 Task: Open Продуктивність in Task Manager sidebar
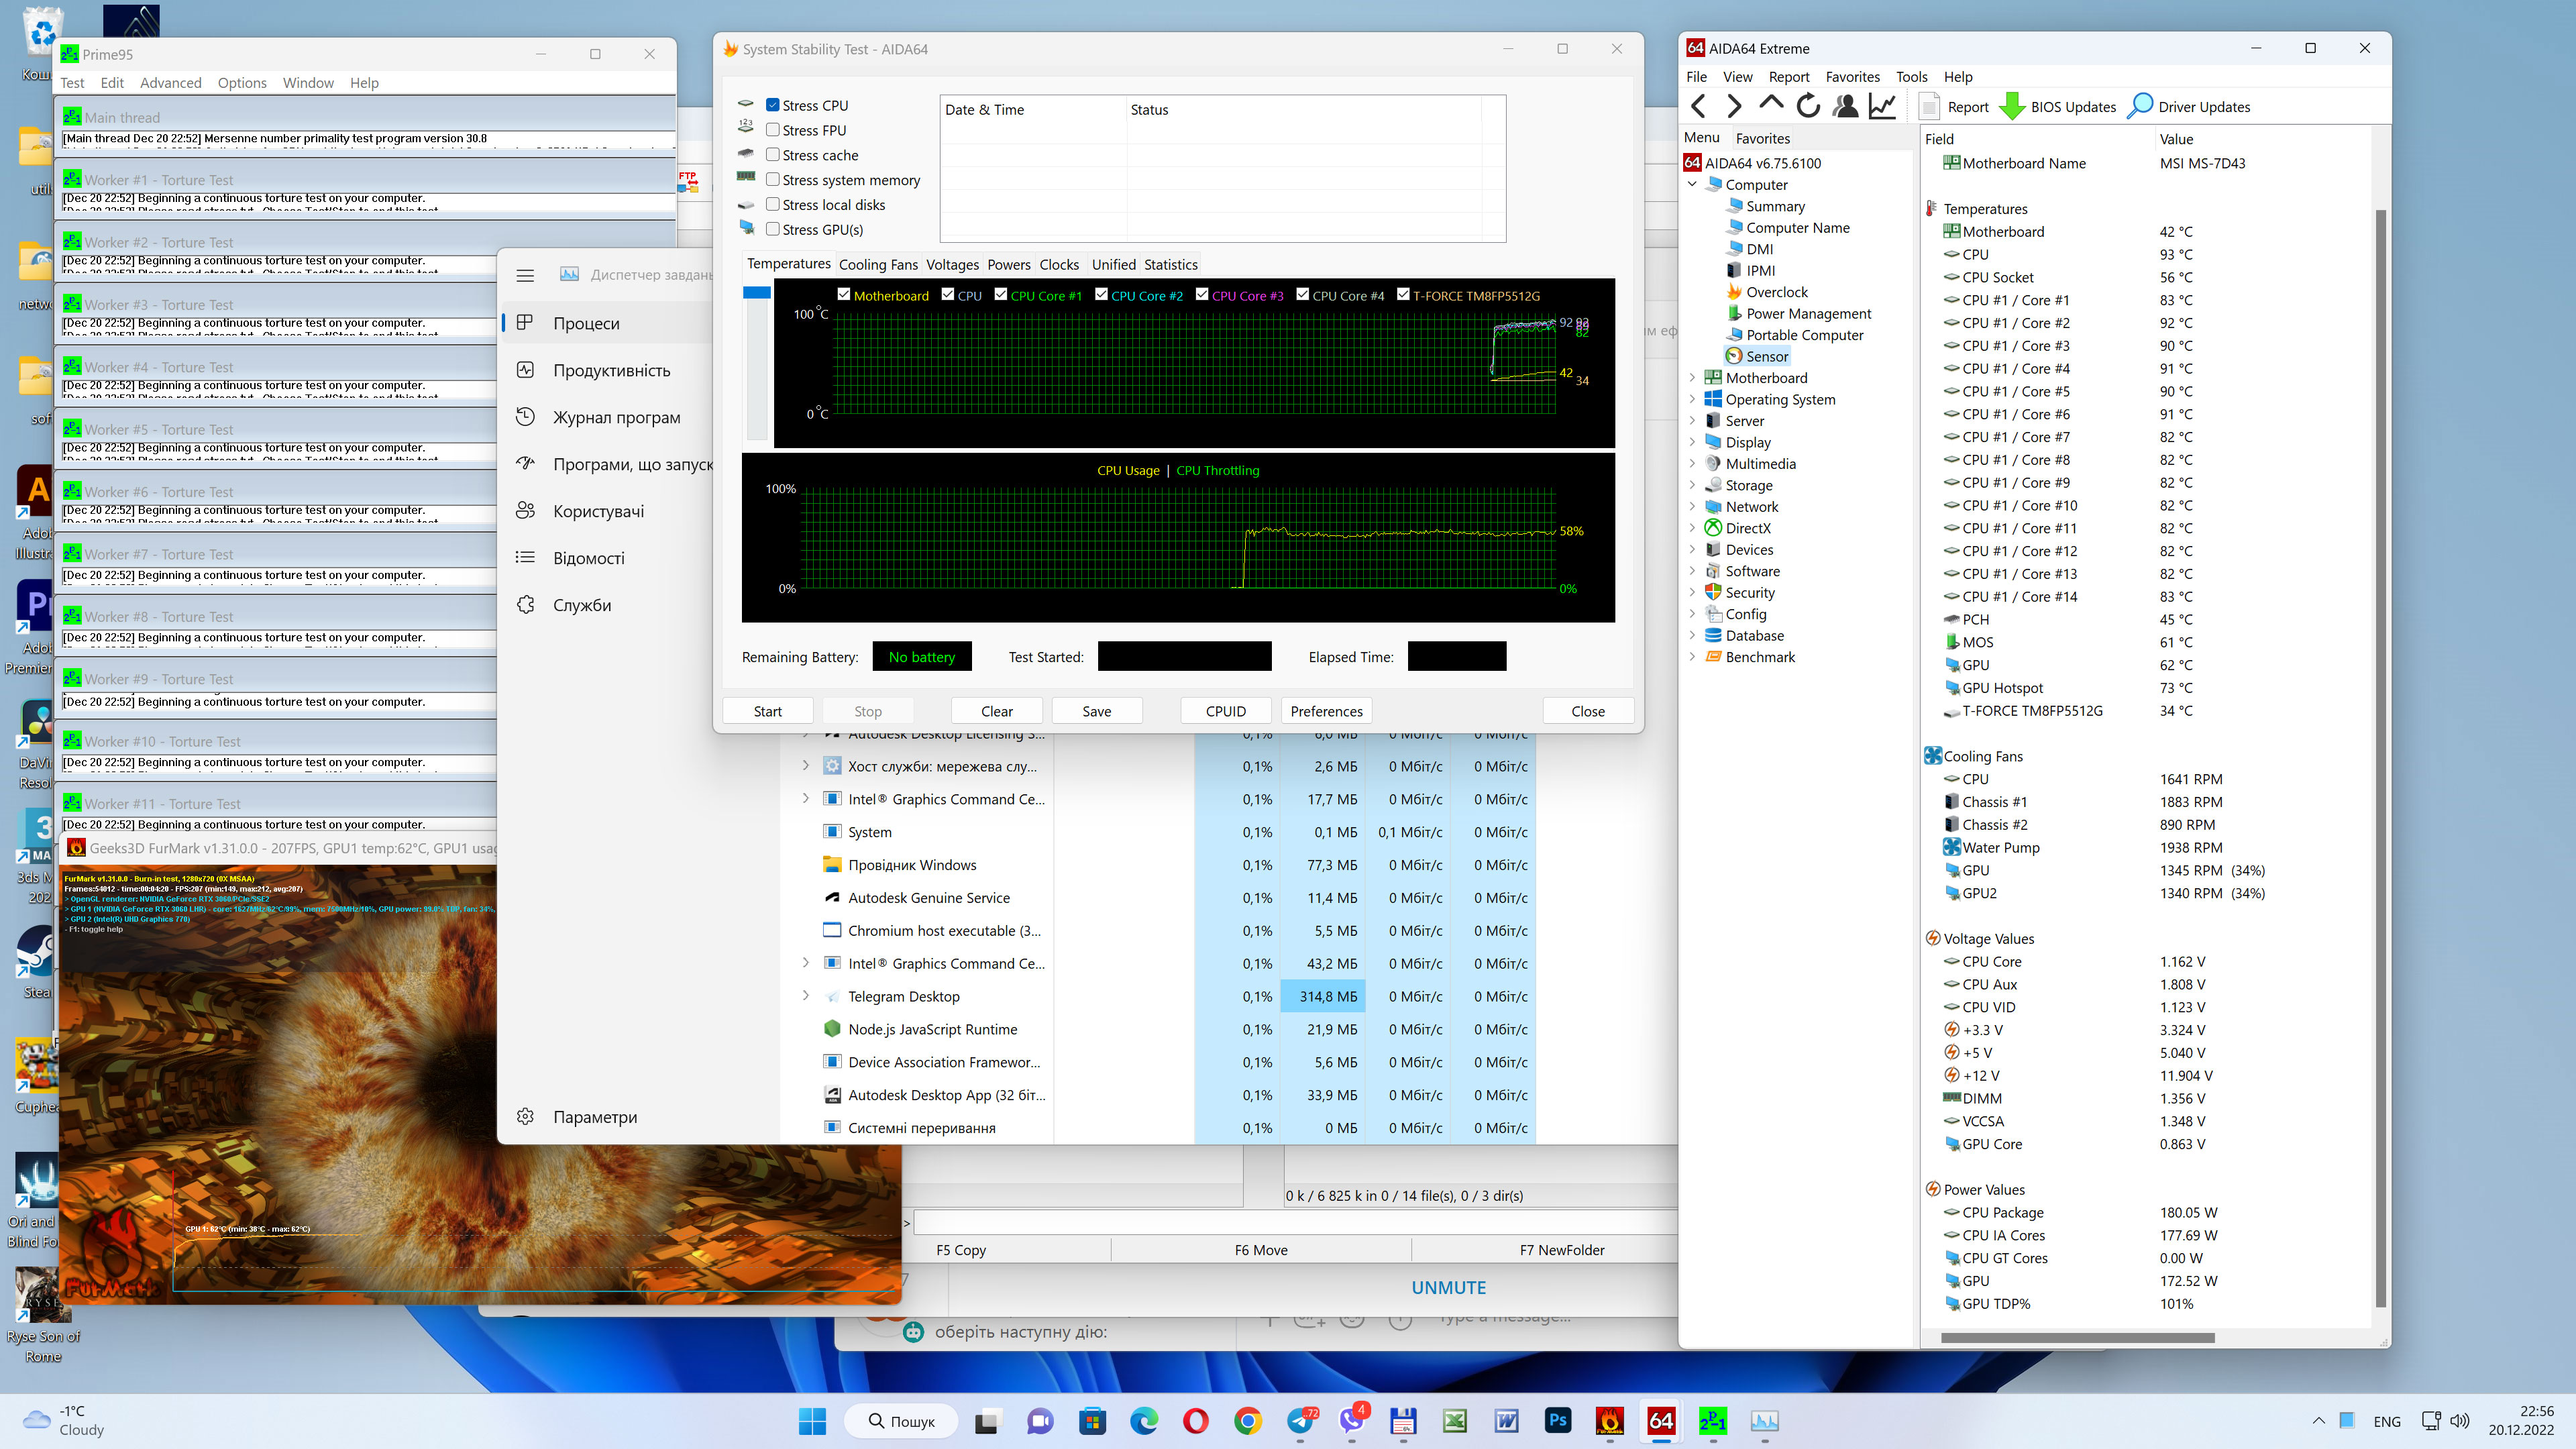point(611,370)
